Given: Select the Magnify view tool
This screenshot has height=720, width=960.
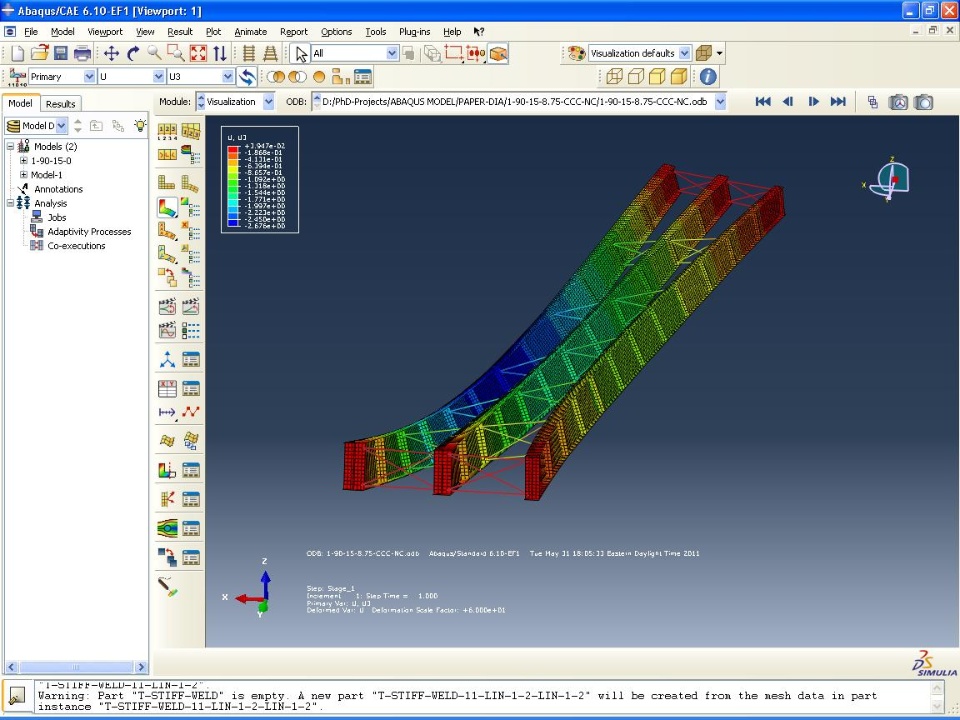Looking at the screenshot, I should pyautogui.click(x=154, y=53).
